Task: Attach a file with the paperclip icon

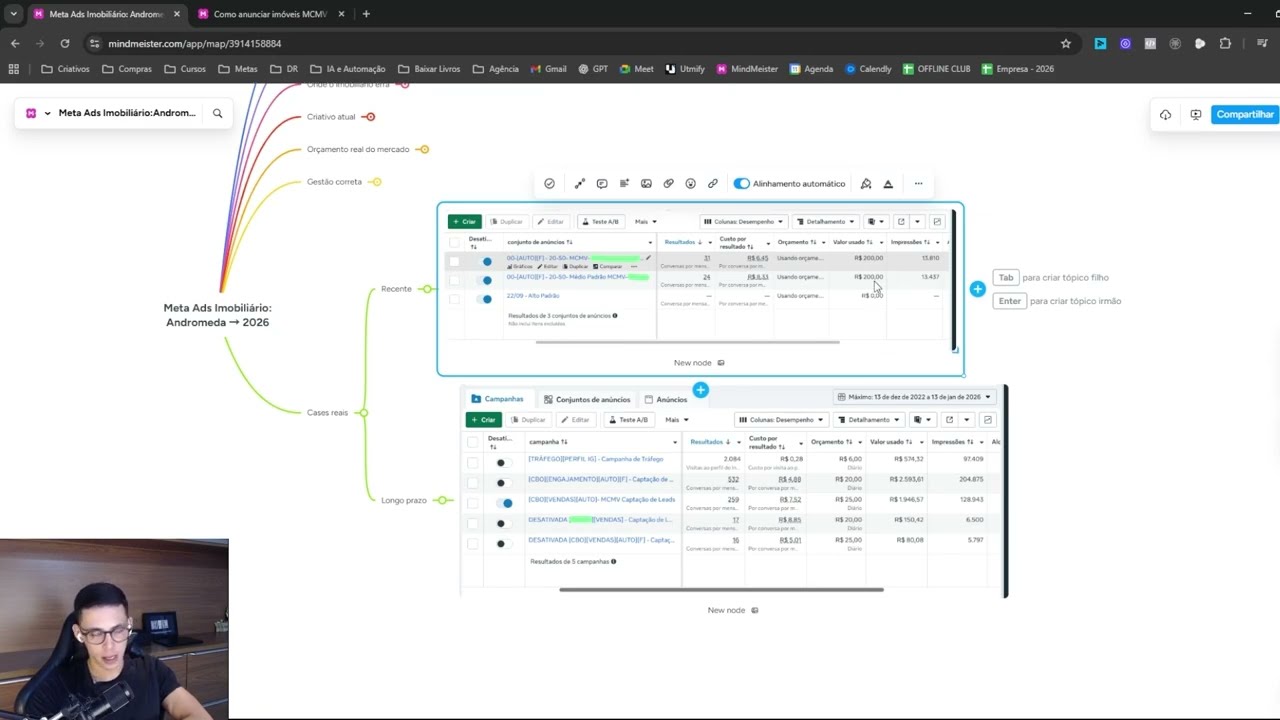Action: pos(668,184)
